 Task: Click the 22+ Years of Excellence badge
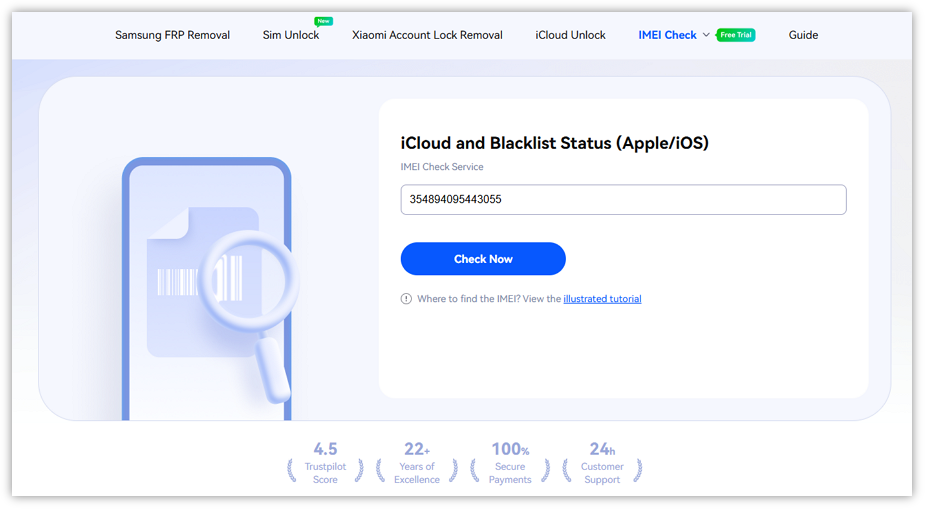pos(417,464)
